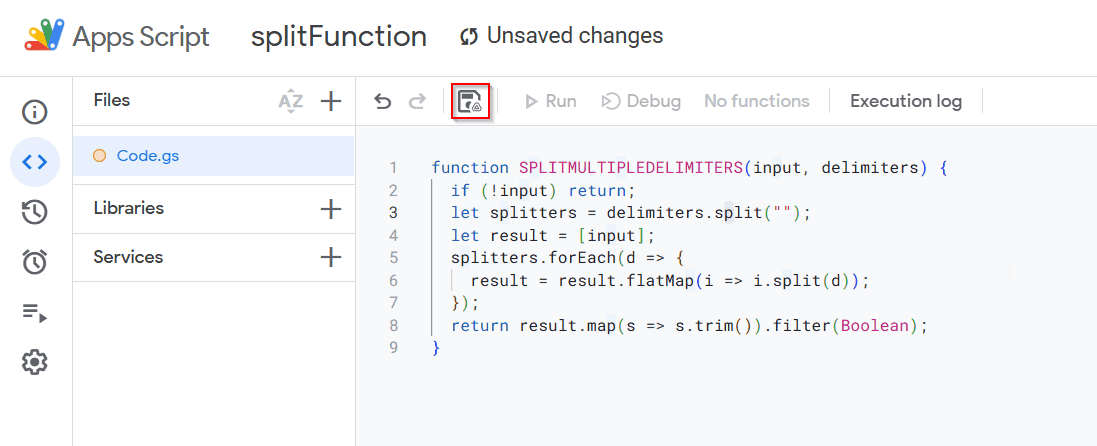1097x446 pixels.
Task: Click the Services section label
Action: [128, 258]
